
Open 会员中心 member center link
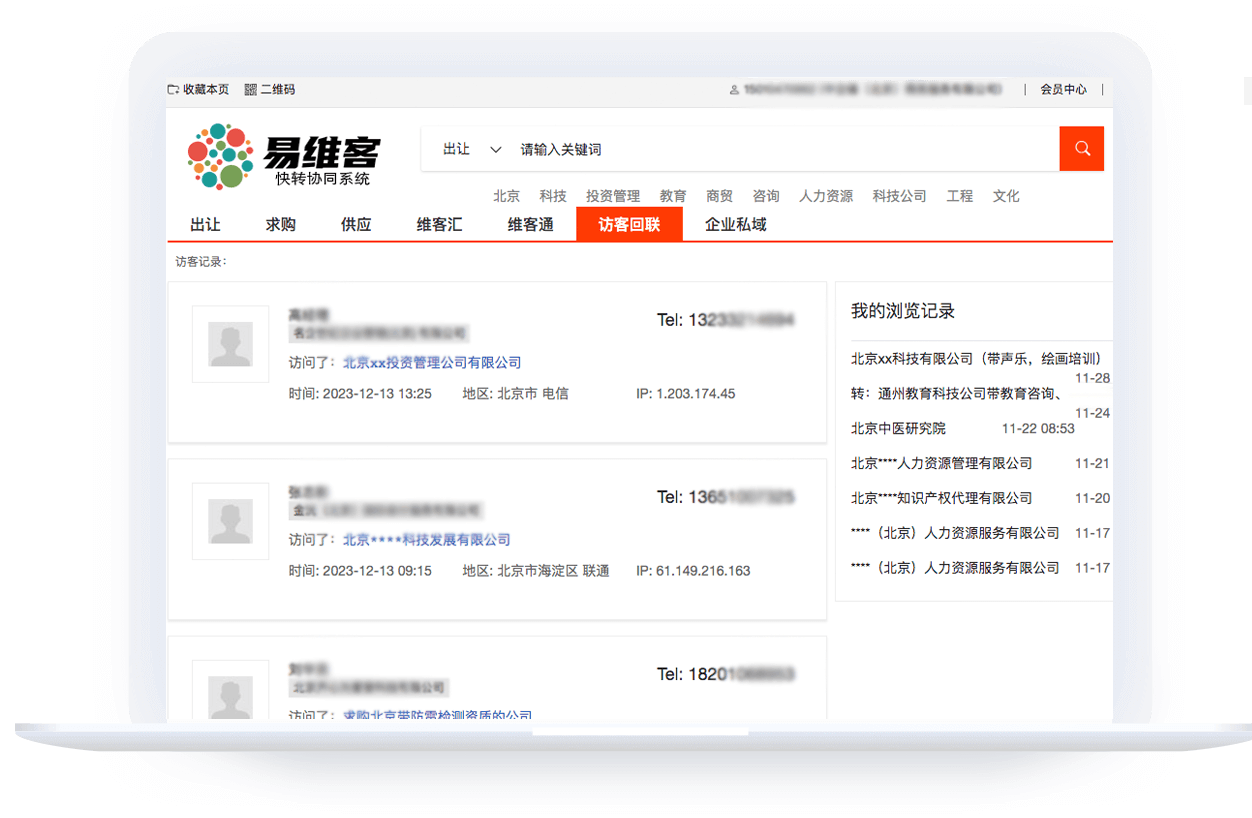pos(1063,90)
